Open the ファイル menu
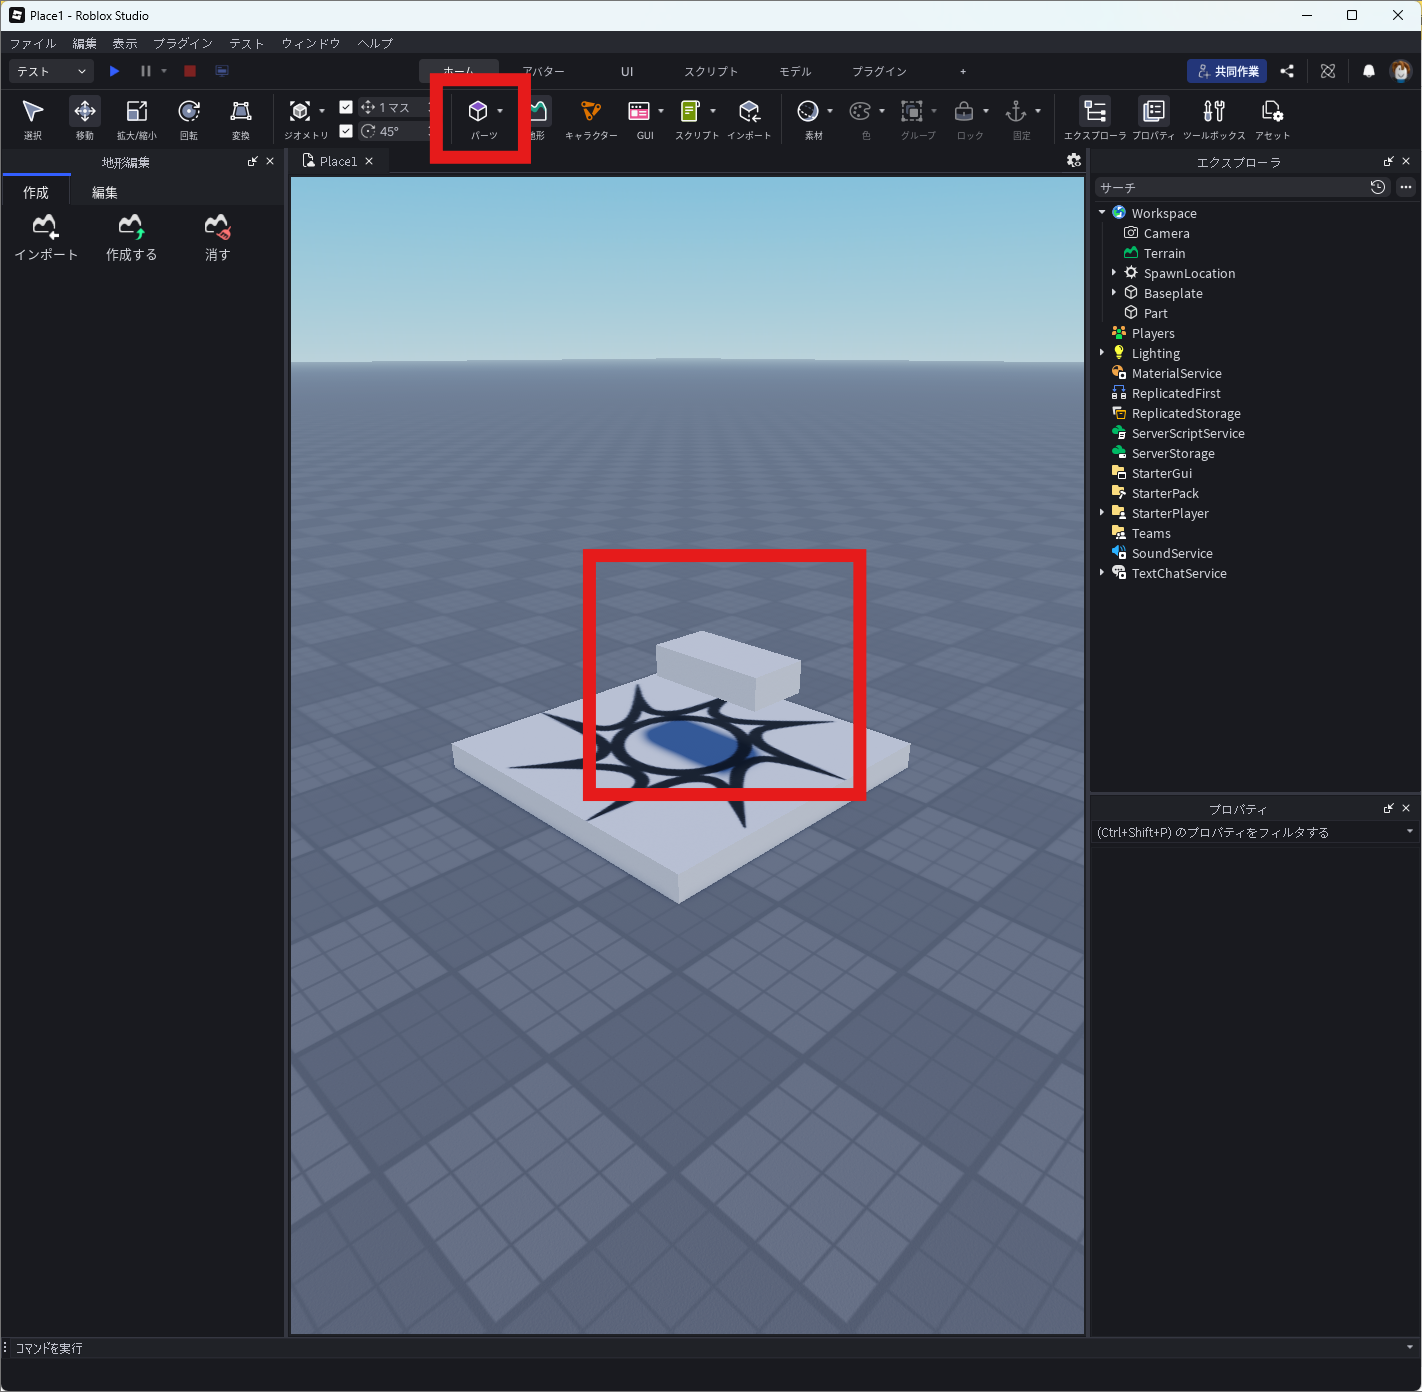This screenshot has height=1392, width=1422. coord(32,44)
